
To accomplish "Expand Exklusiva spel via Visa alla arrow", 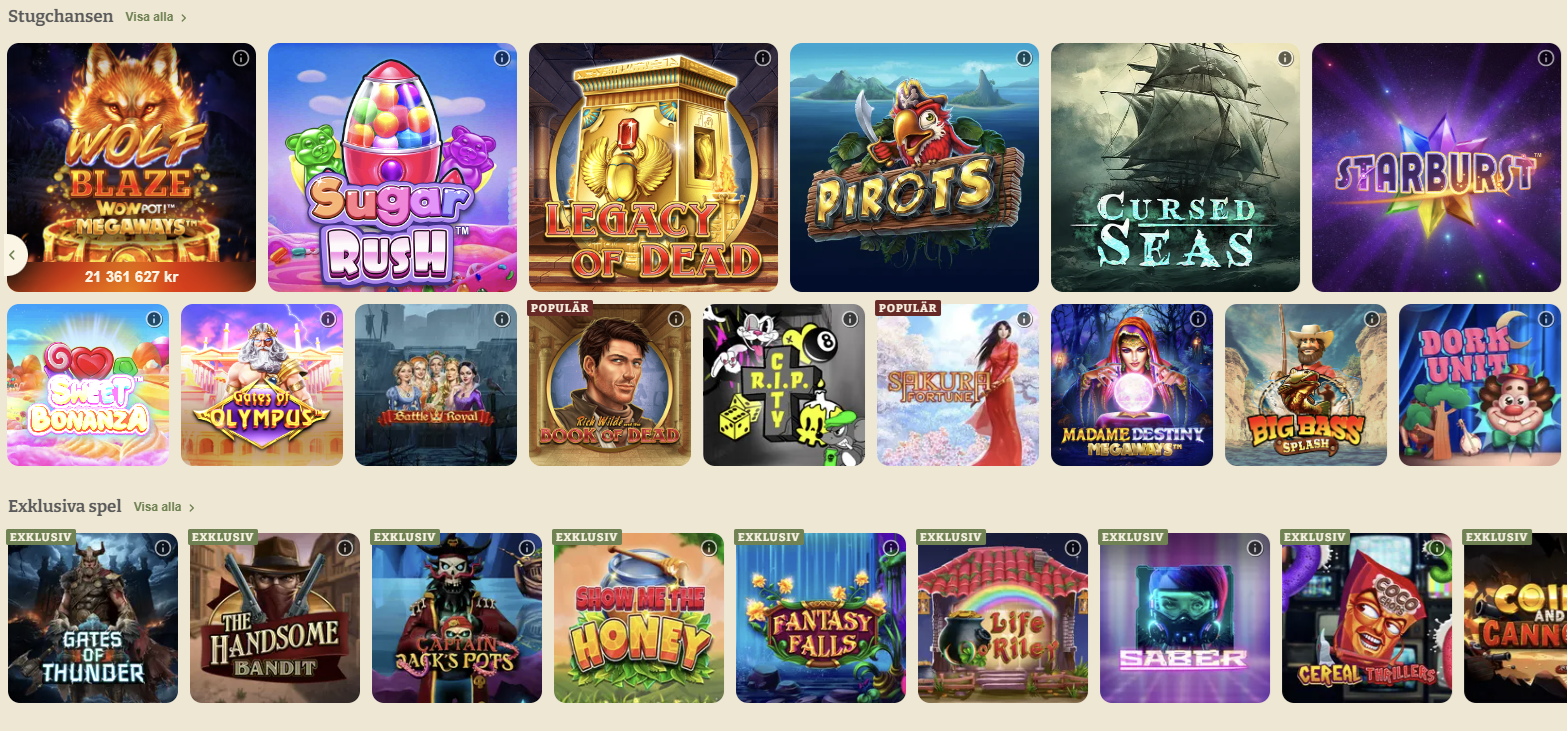I will (x=192, y=508).
